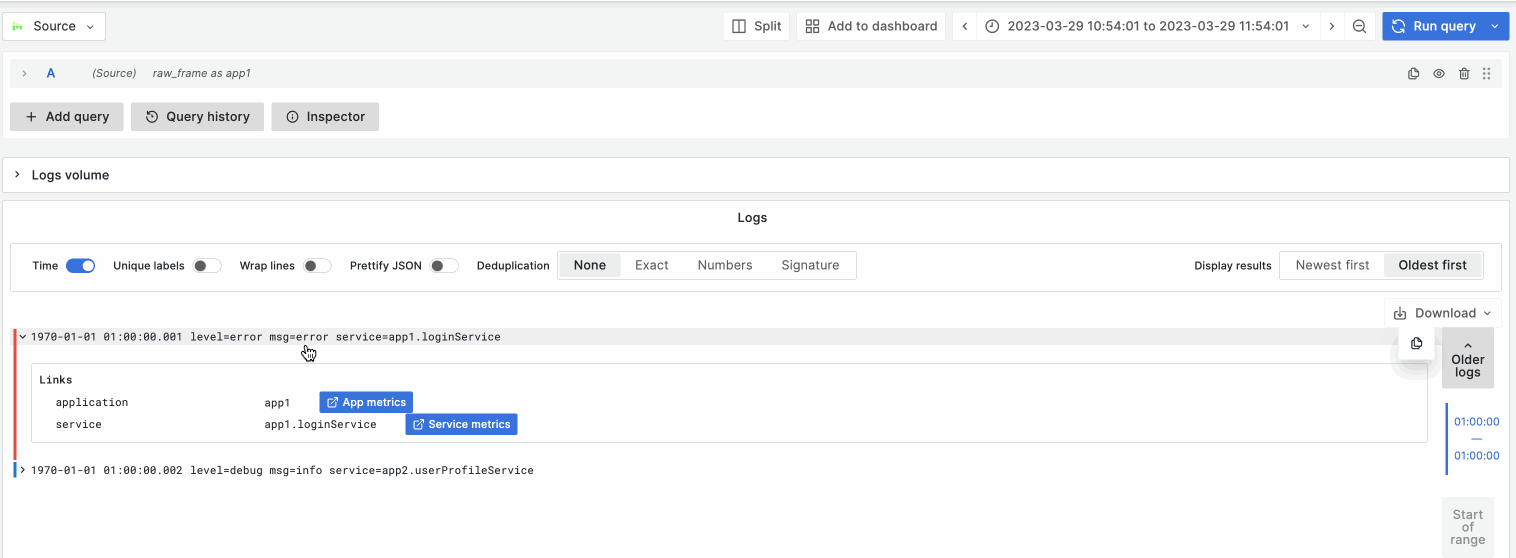
Task: Click the duplicate query icon
Action: tap(1413, 74)
